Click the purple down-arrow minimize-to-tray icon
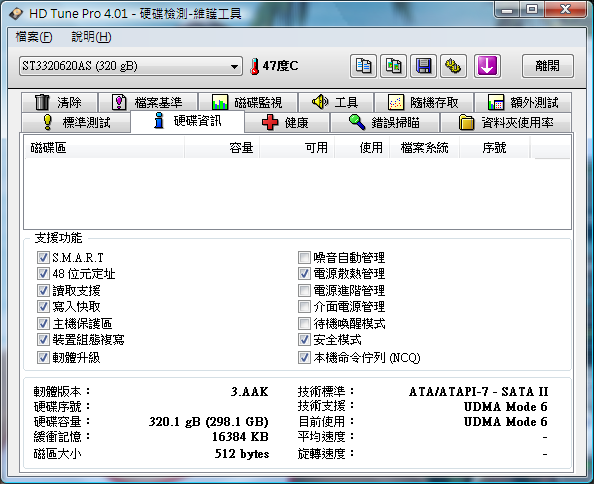Image resolution: width=594 pixels, height=484 pixels. tap(487, 66)
